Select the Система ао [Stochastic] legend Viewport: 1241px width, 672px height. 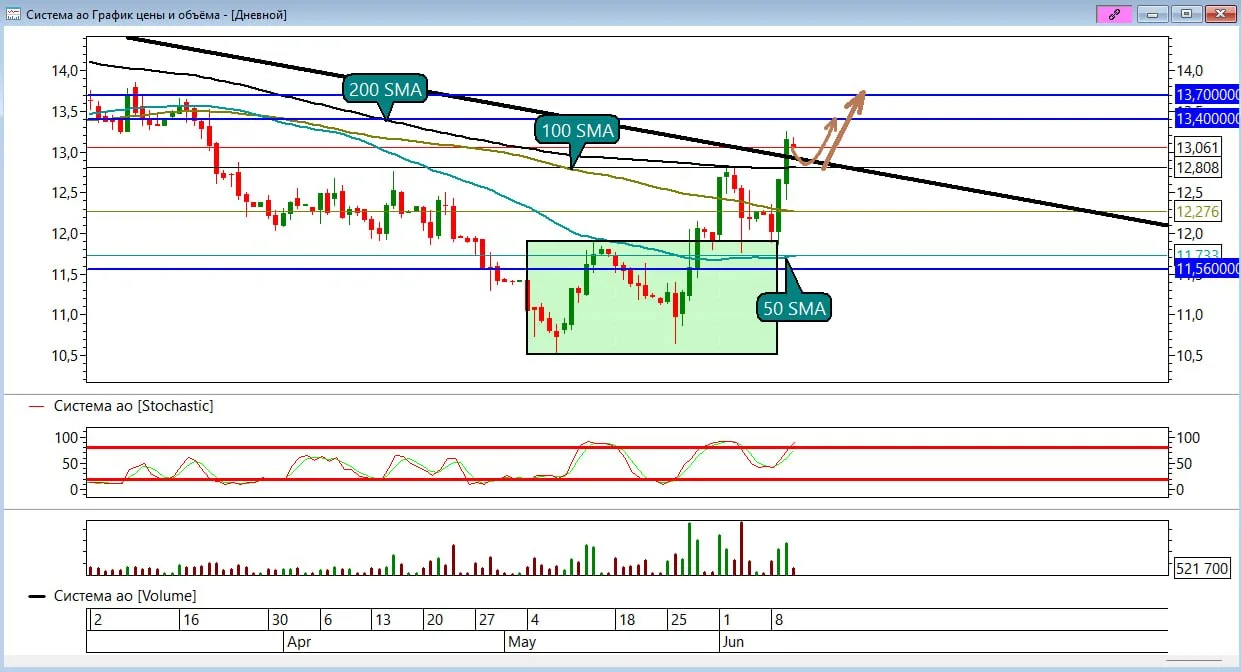click(x=121, y=405)
